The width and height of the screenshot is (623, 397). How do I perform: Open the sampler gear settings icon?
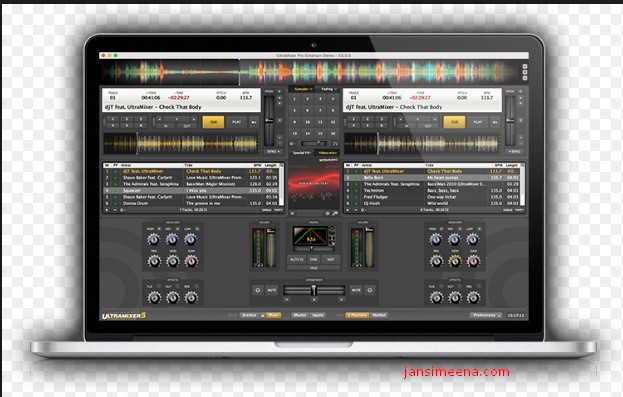tap(292, 143)
